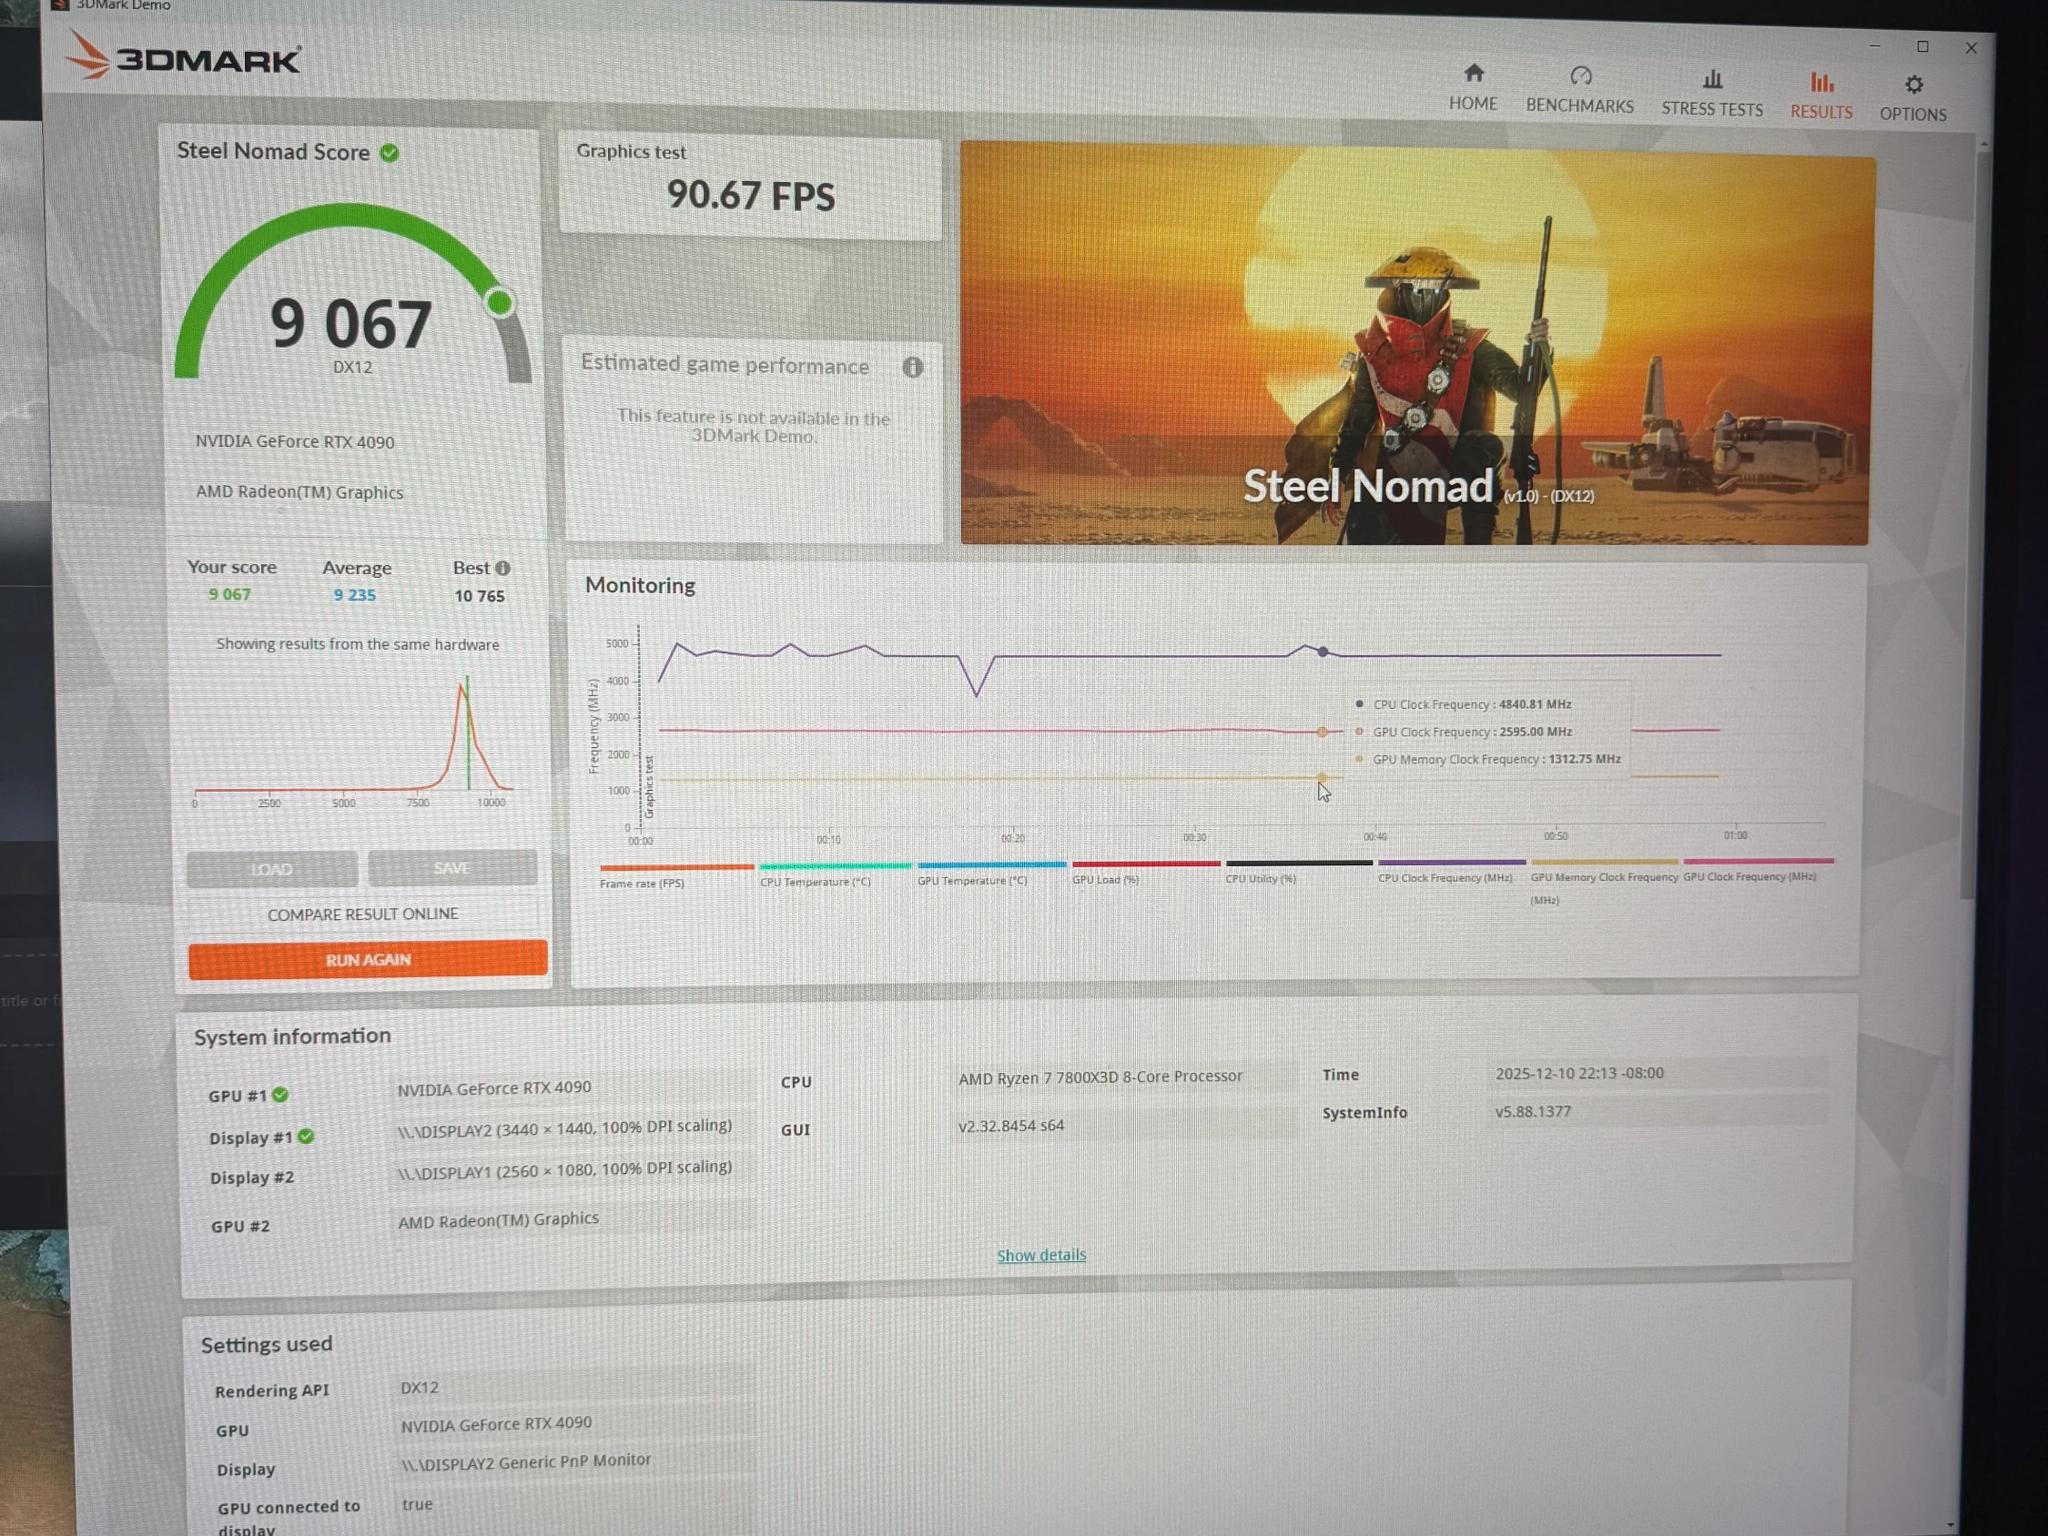Open the Options tab
This screenshot has width=2048, height=1536.
click(x=1912, y=98)
